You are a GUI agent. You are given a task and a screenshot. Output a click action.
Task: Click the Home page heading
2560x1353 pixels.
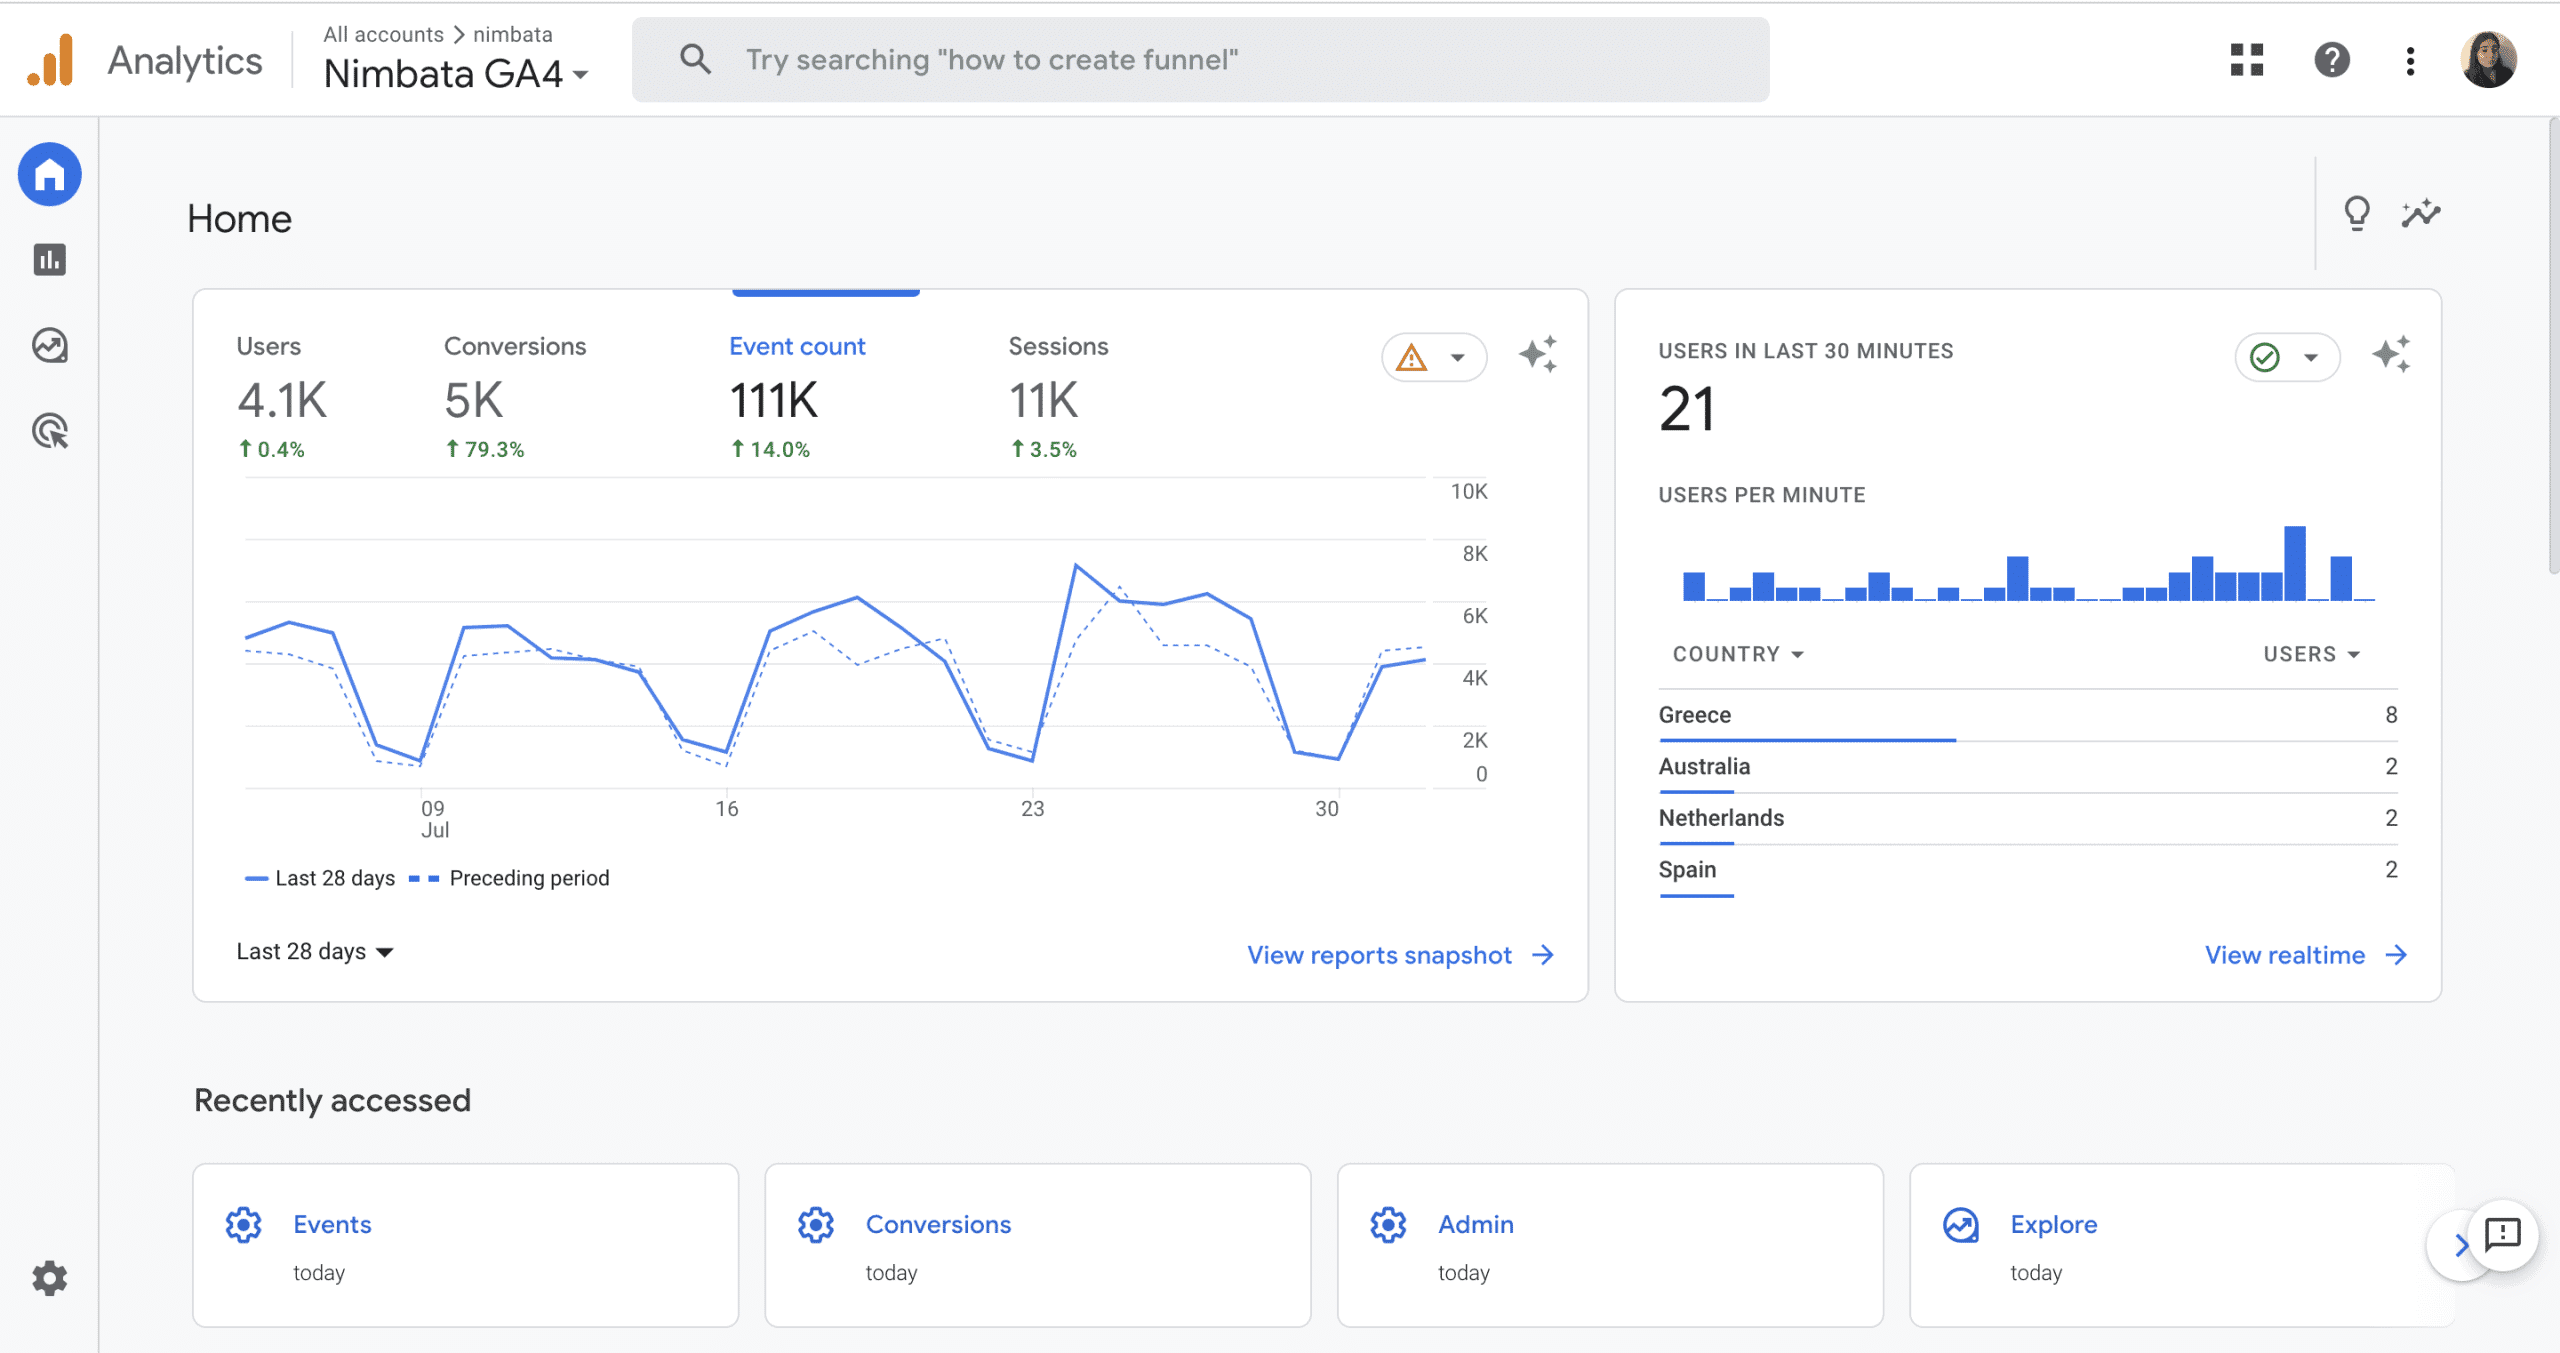pyautogui.click(x=239, y=218)
